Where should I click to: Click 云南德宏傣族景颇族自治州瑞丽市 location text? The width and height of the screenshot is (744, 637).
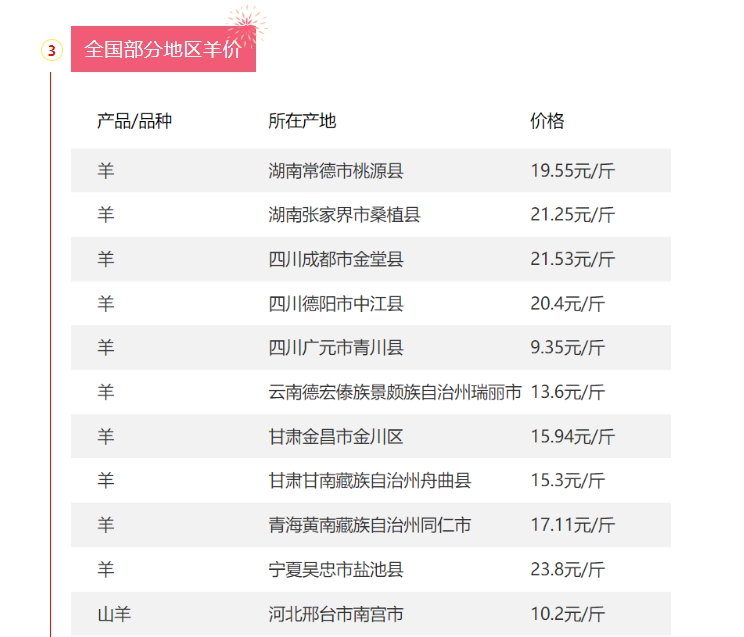pyautogui.click(x=395, y=393)
